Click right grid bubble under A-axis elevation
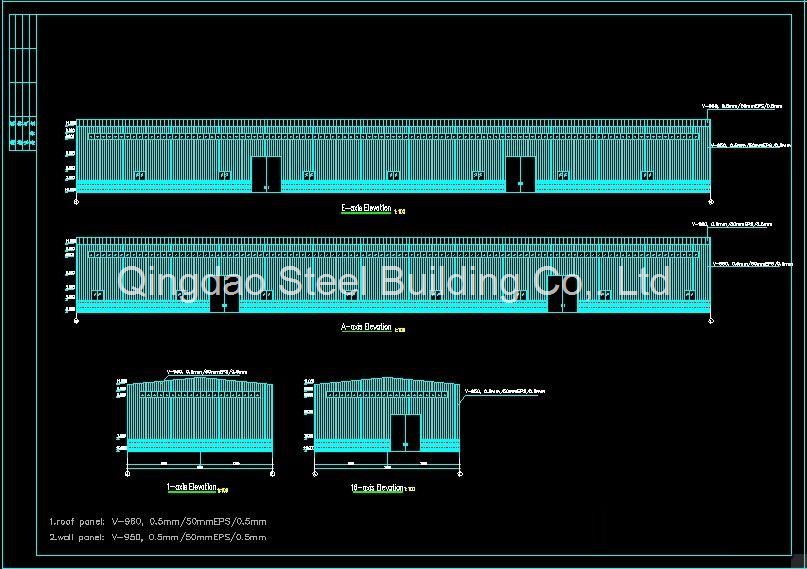807x569 pixels. [x=711, y=321]
